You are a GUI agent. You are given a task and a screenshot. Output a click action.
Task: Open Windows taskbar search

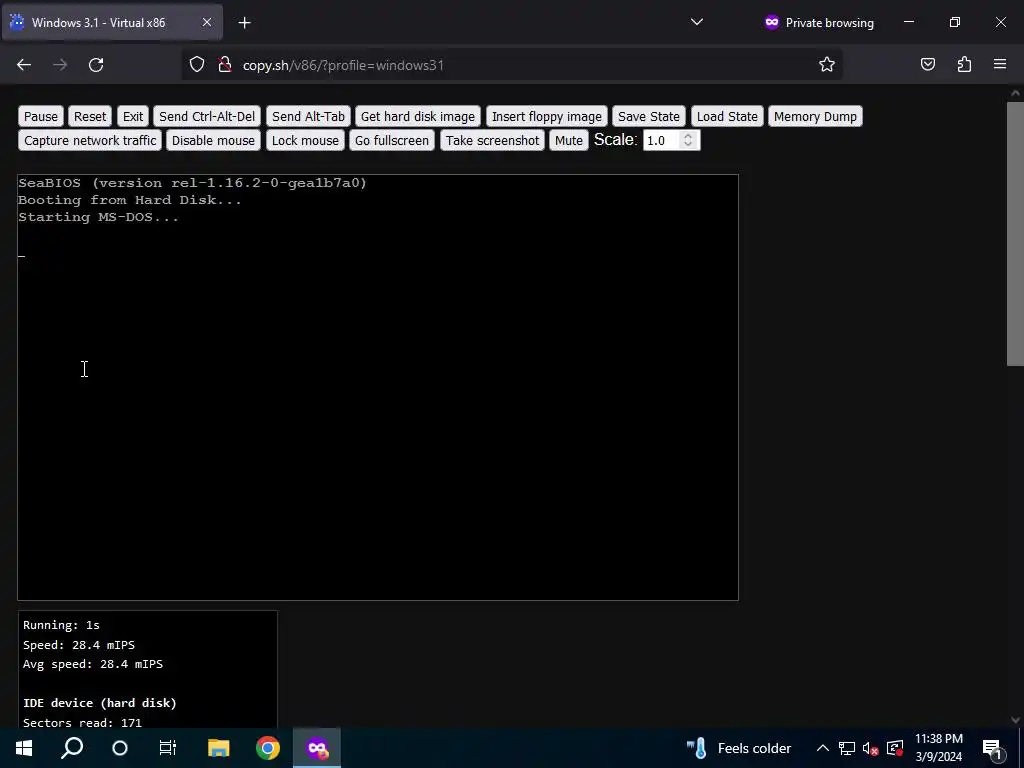[72, 748]
